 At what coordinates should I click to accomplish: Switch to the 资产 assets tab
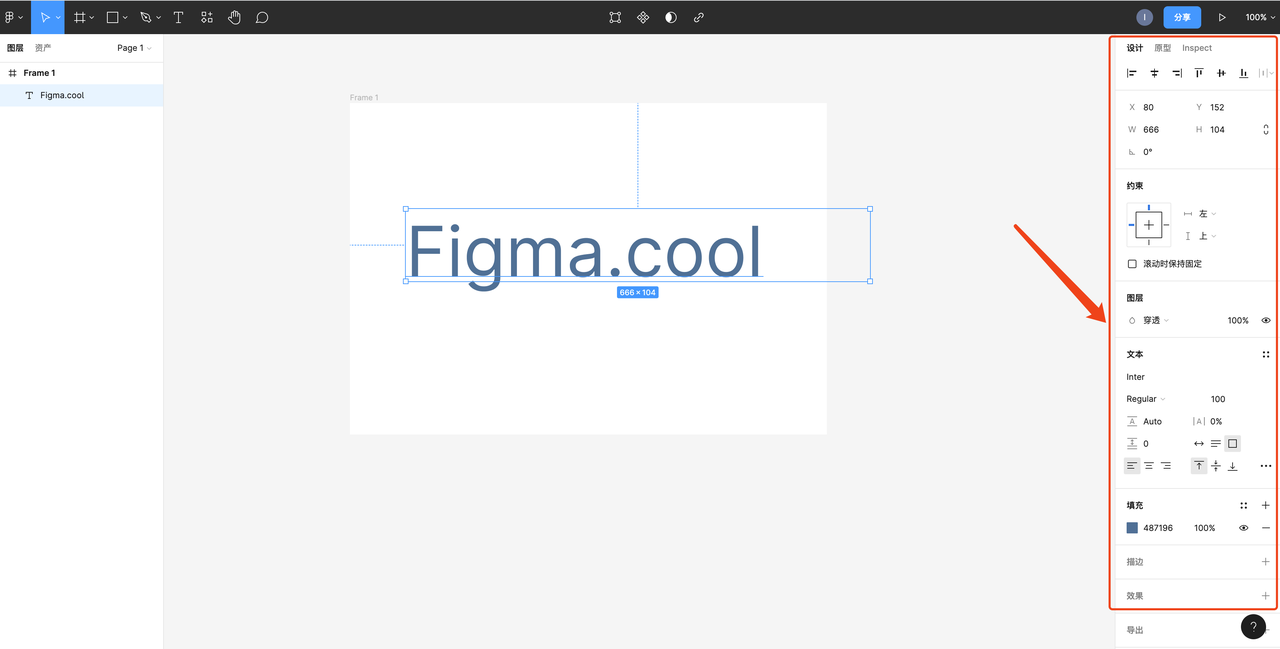[x=43, y=48]
